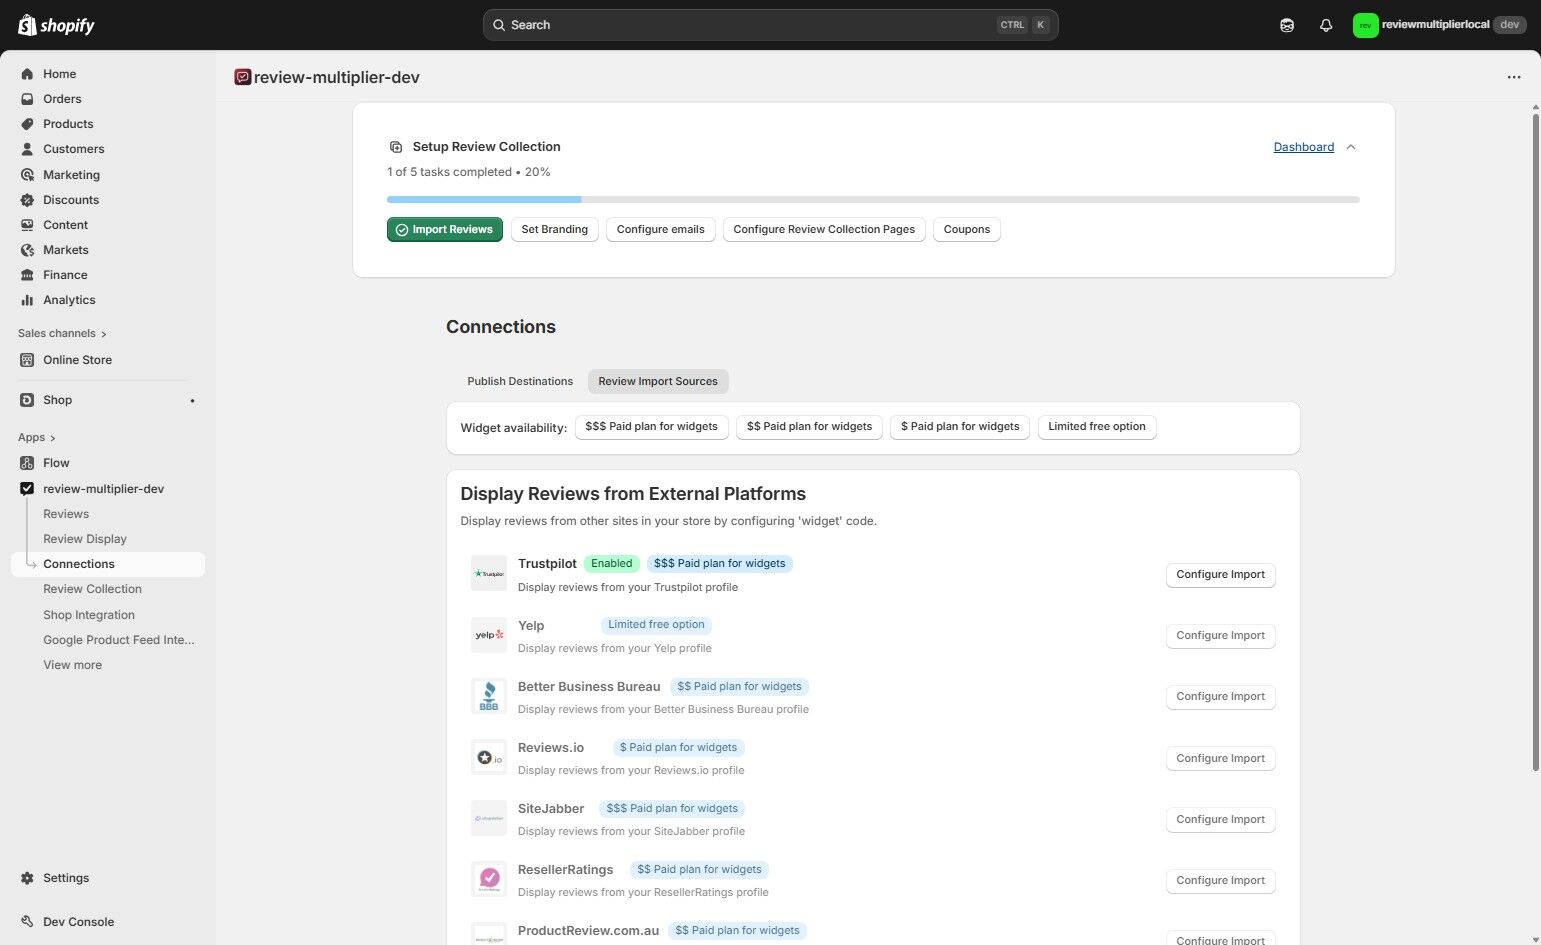
Task: Open Review Display submenu item
Action: tap(85, 539)
